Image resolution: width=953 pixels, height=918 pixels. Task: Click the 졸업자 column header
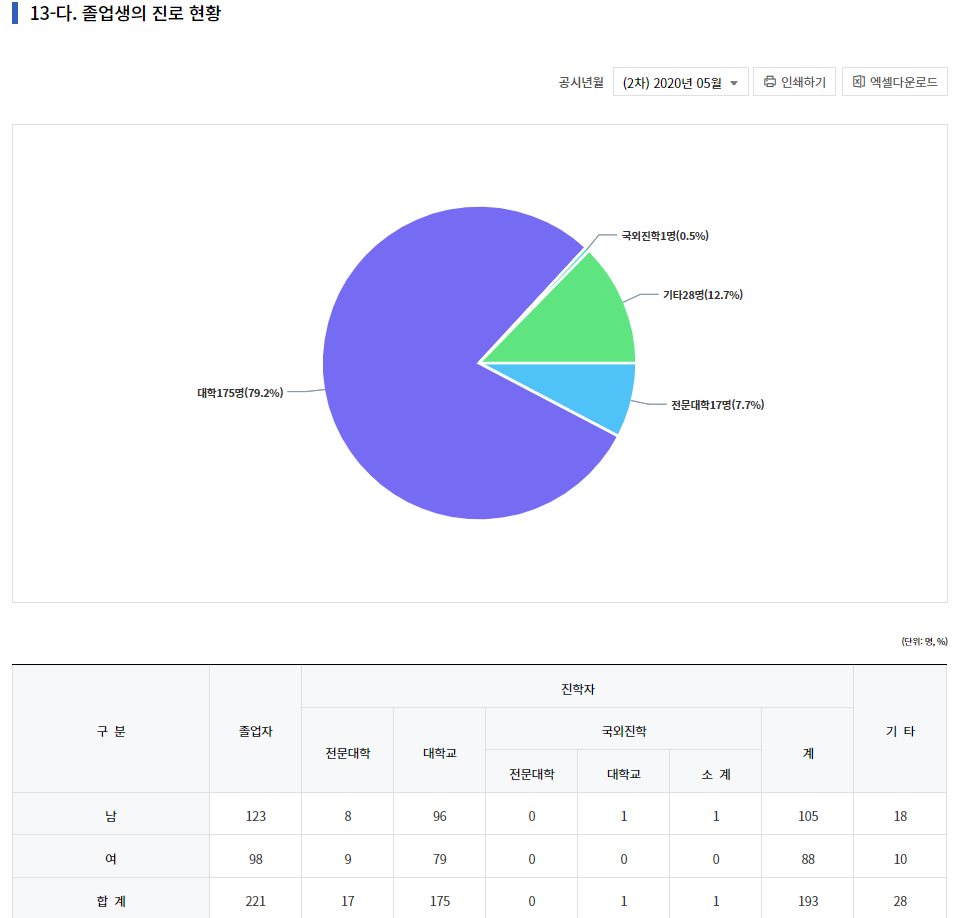pos(255,730)
